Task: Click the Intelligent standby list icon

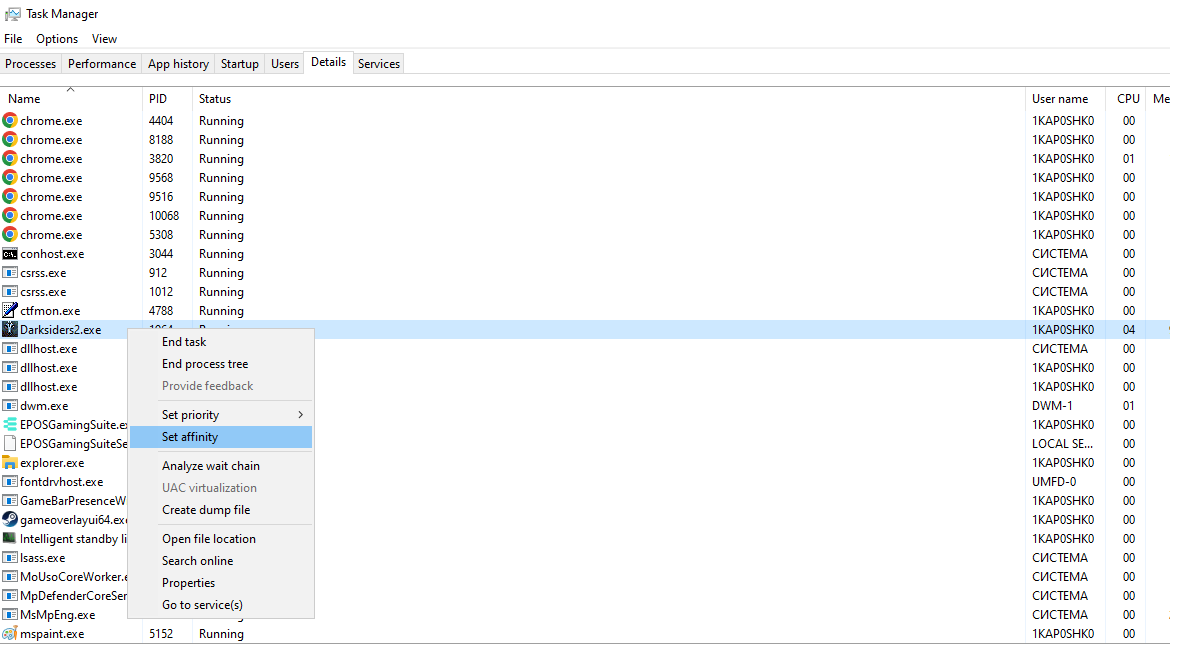Action: coord(10,538)
